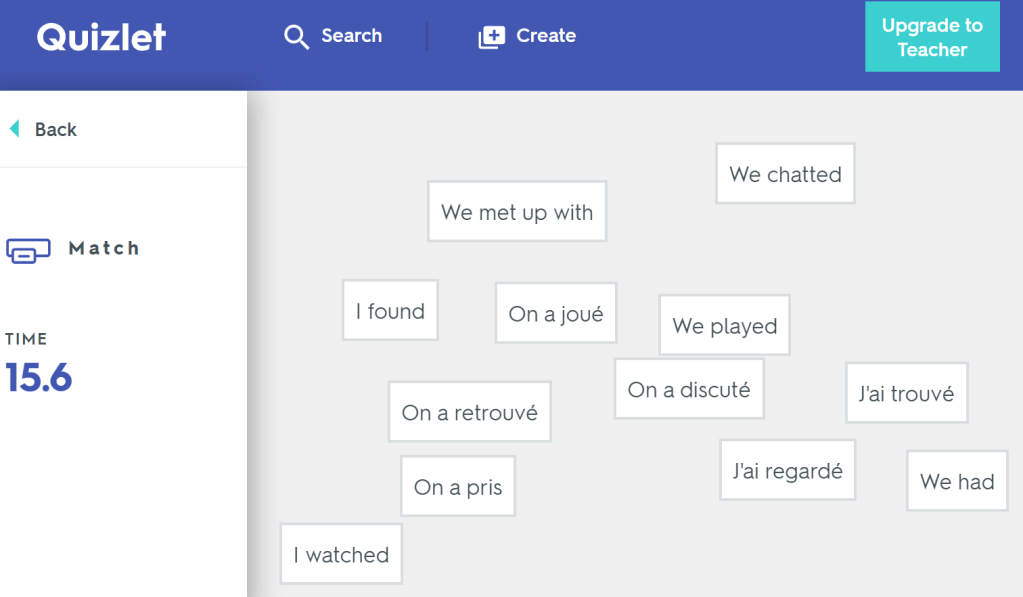The width and height of the screenshot is (1023, 597).
Task: Select the Match mode label
Action: coord(103,249)
